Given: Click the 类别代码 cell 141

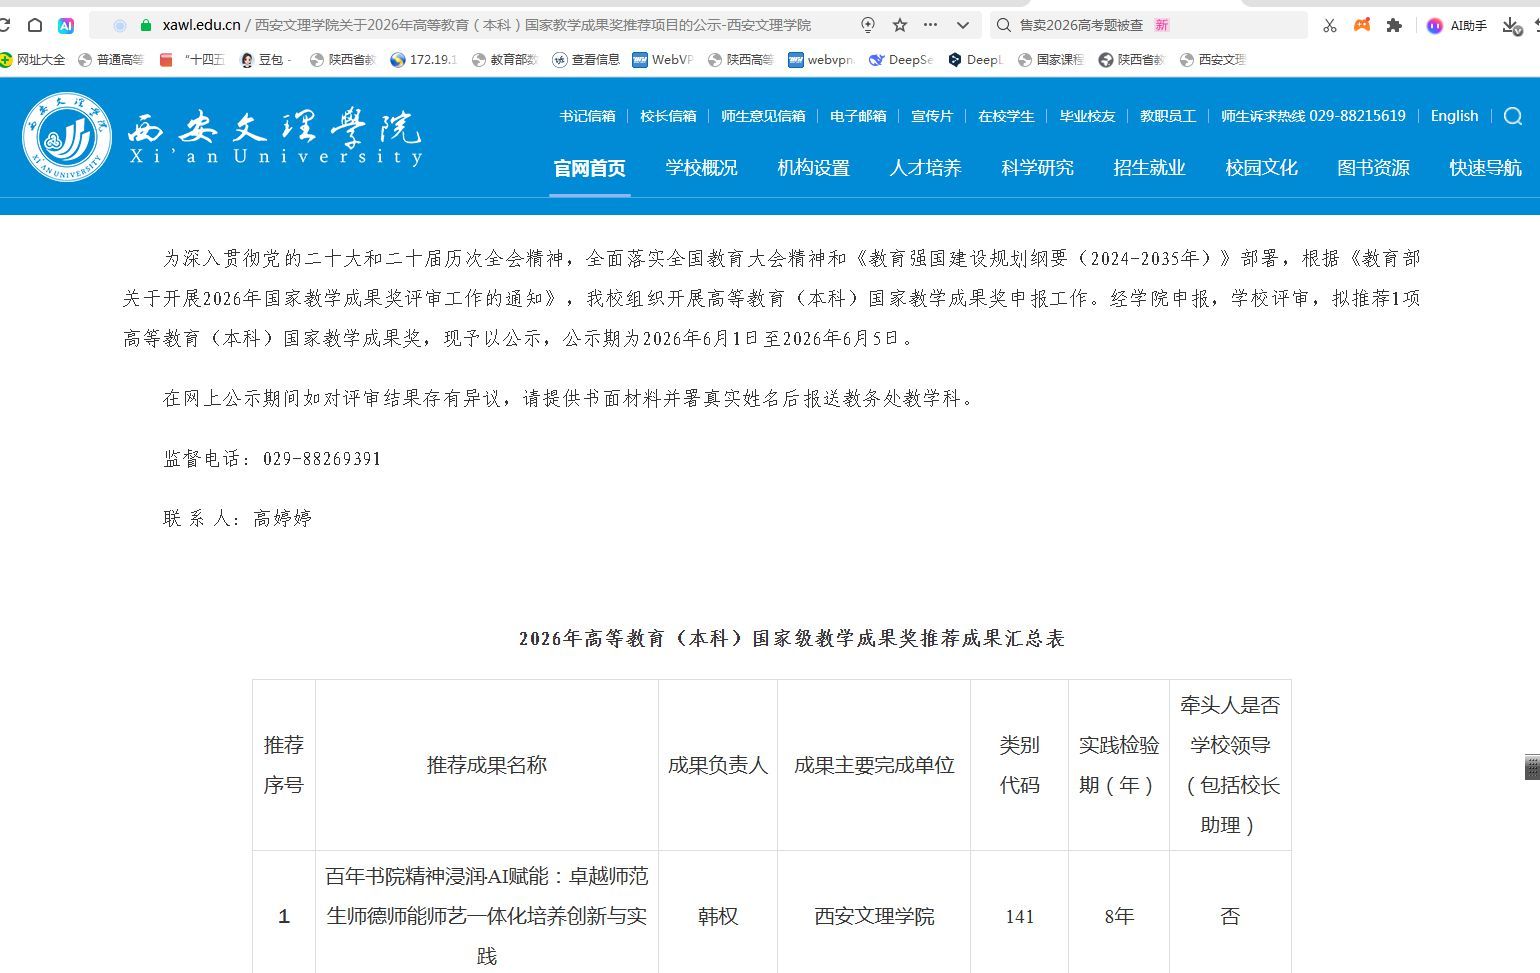Looking at the screenshot, I should (1020, 916).
